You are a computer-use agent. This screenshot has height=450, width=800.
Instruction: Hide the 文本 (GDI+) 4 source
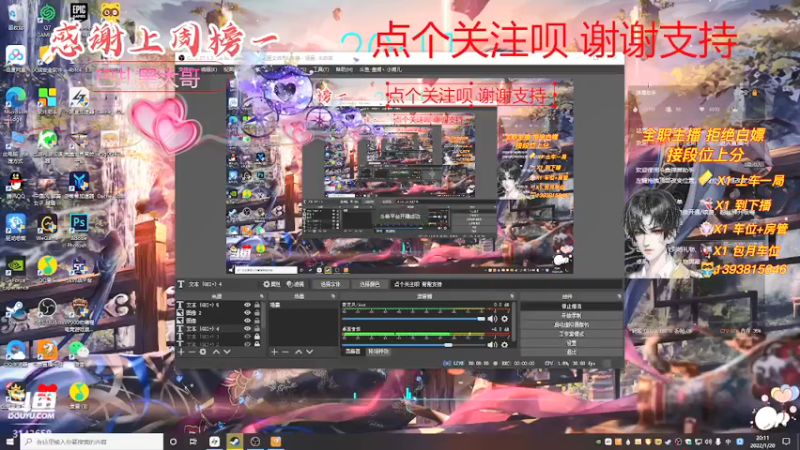[x=247, y=329]
